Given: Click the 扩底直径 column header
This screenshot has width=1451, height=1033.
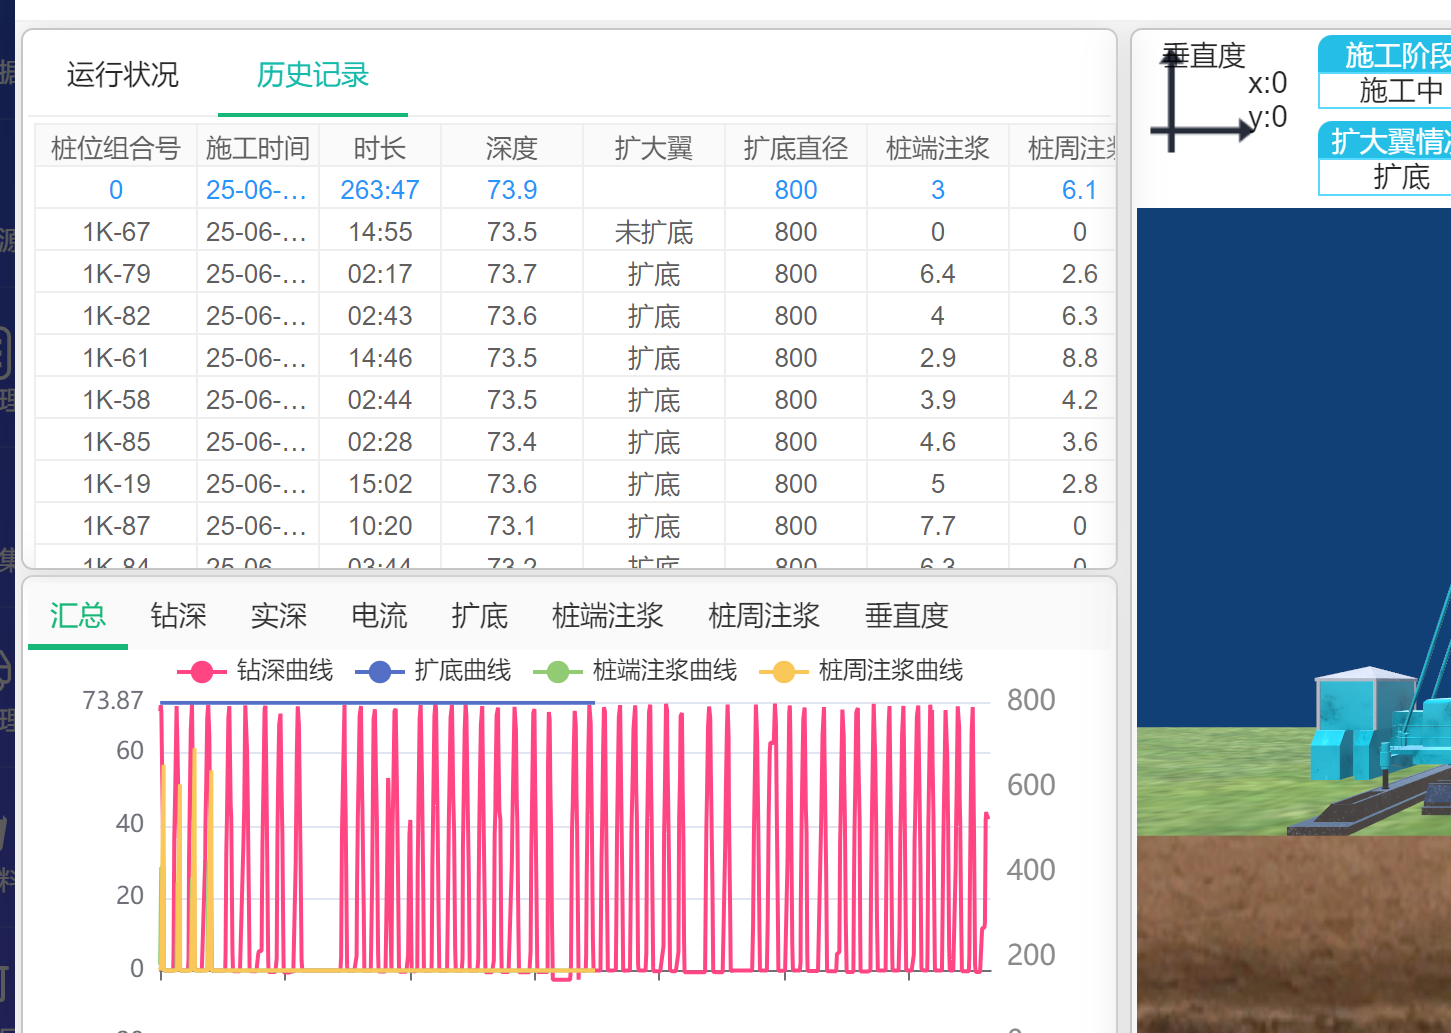Looking at the screenshot, I should (x=795, y=148).
